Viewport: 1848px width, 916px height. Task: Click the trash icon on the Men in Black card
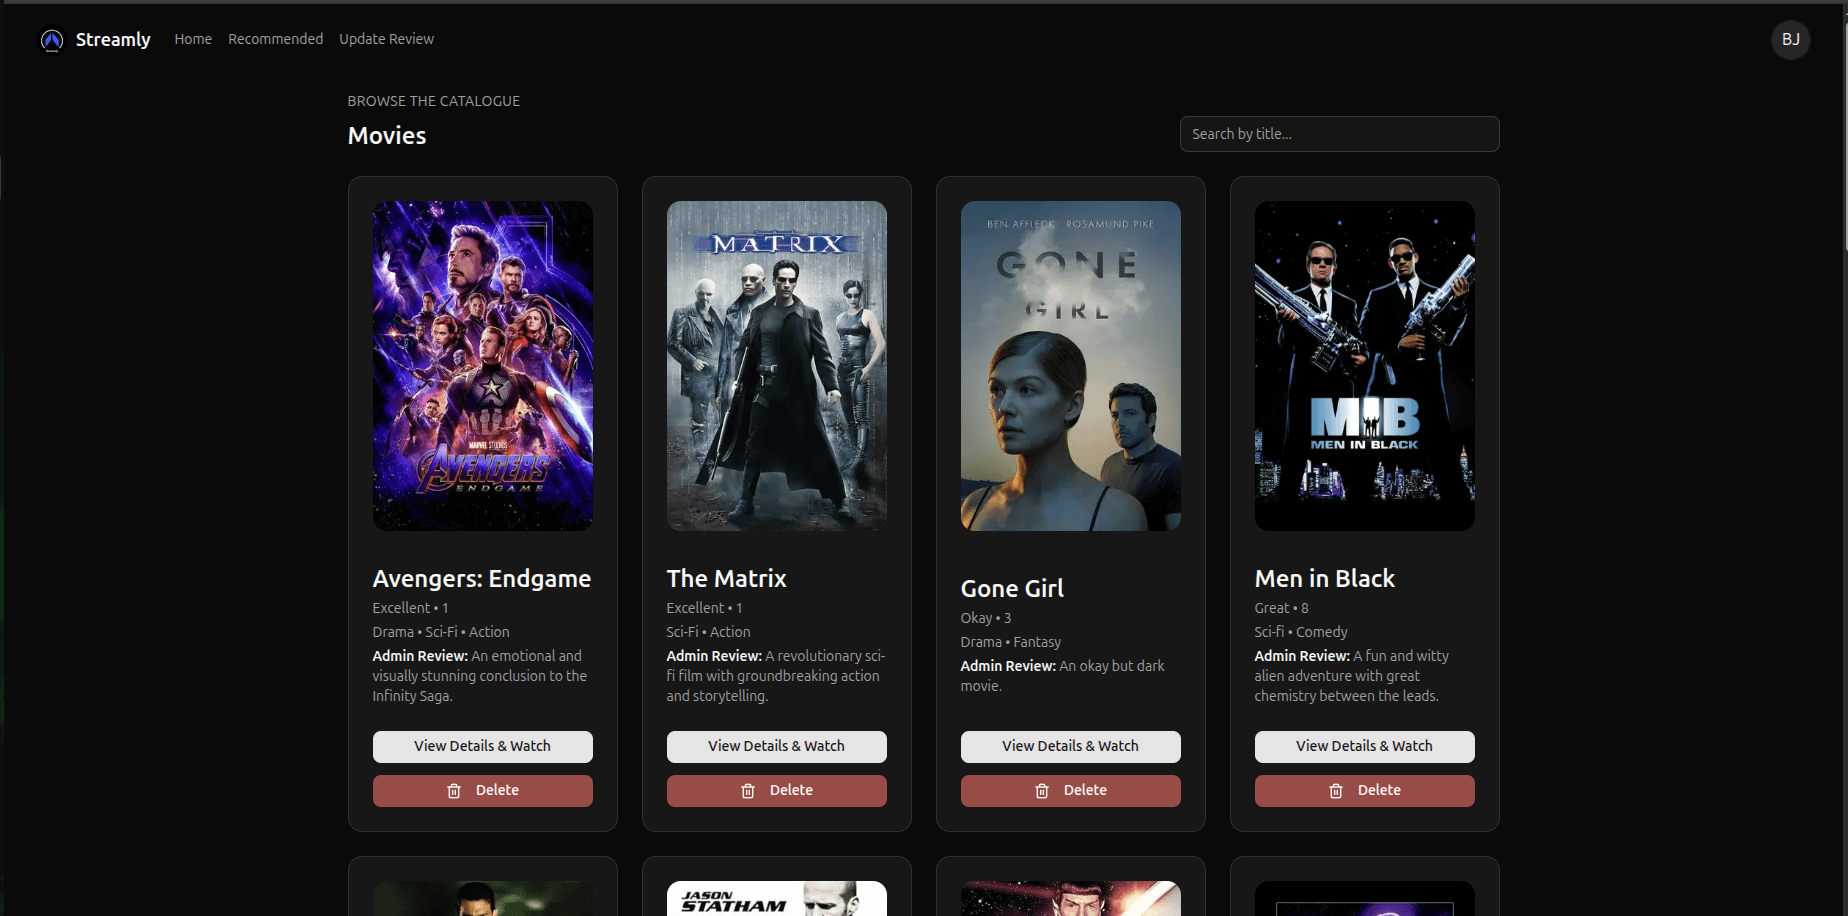tap(1335, 790)
